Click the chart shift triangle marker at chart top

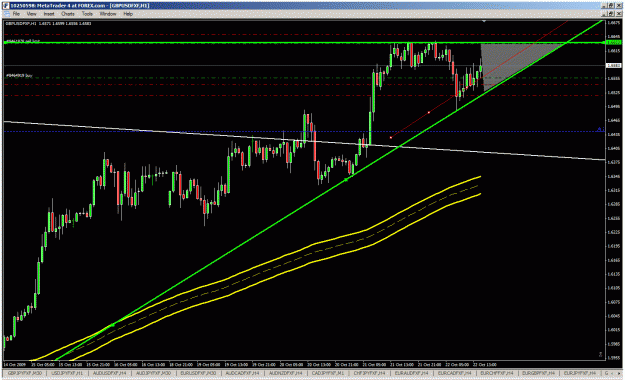pyautogui.click(x=484, y=21)
